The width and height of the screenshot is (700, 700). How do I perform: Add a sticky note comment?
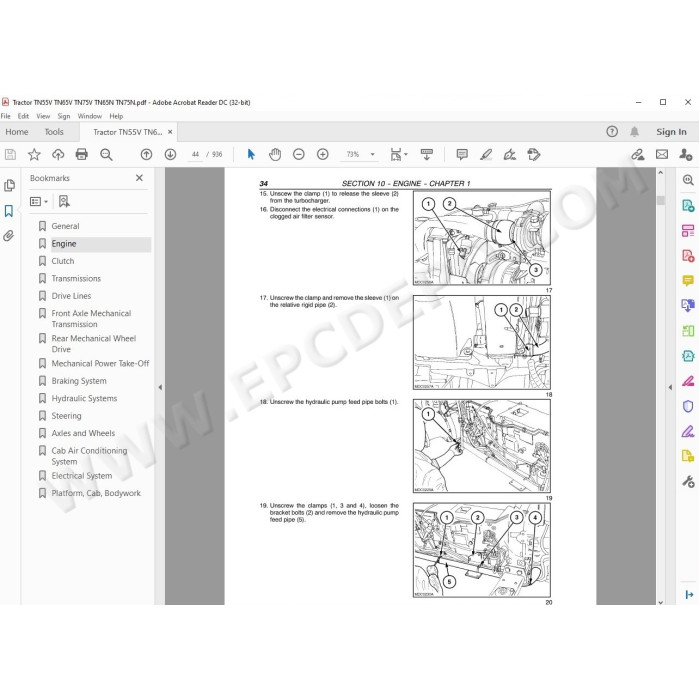(x=462, y=154)
